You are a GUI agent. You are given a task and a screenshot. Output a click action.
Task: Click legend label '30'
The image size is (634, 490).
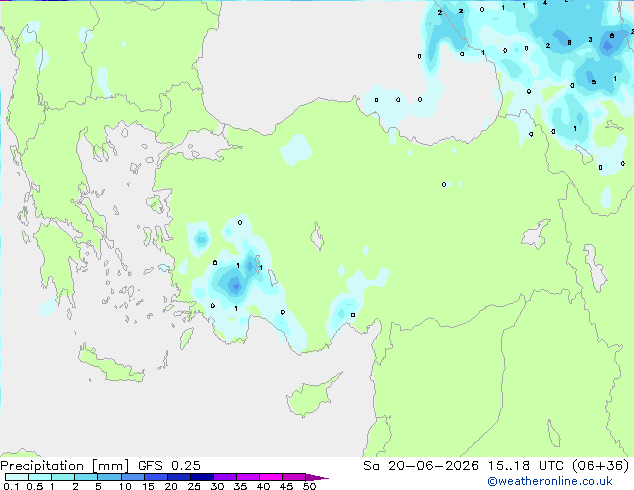tap(217, 486)
